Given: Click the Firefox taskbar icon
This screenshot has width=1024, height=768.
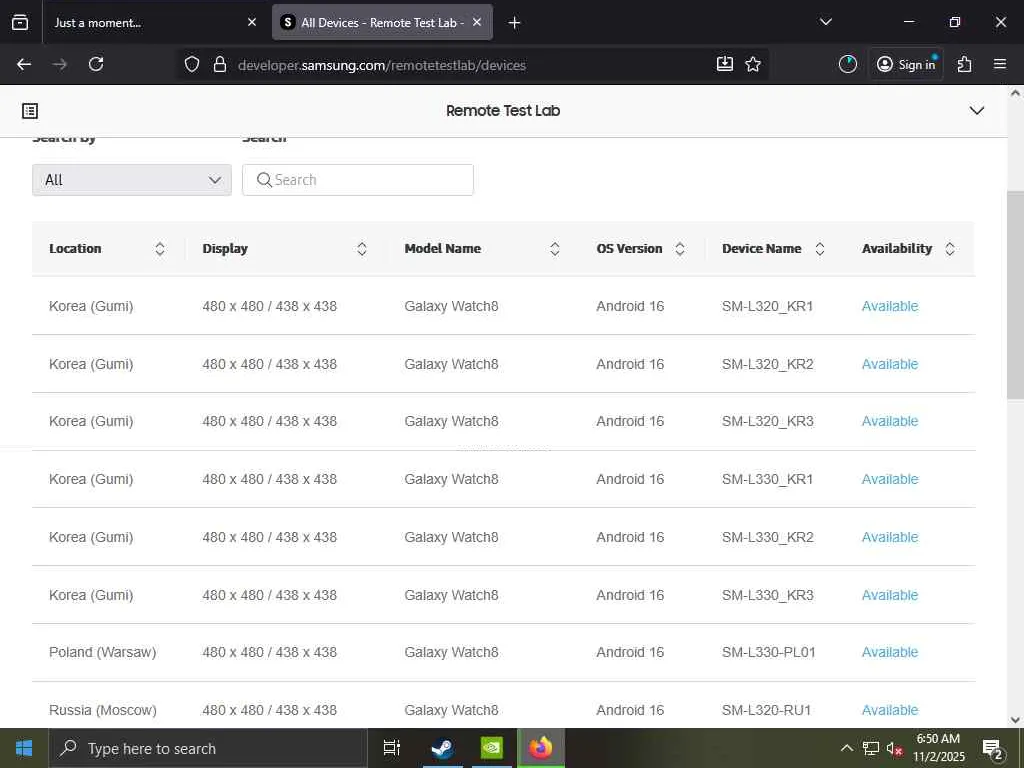Looking at the screenshot, I should (541, 748).
